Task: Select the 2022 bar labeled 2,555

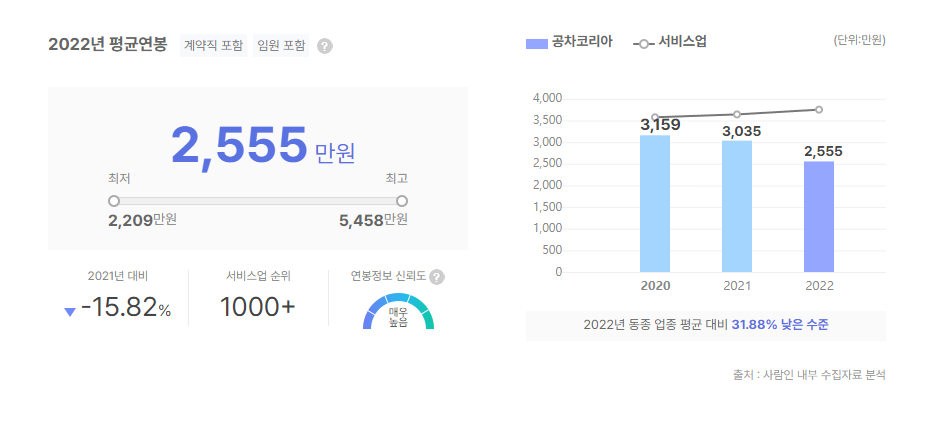Action: [819, 217]
